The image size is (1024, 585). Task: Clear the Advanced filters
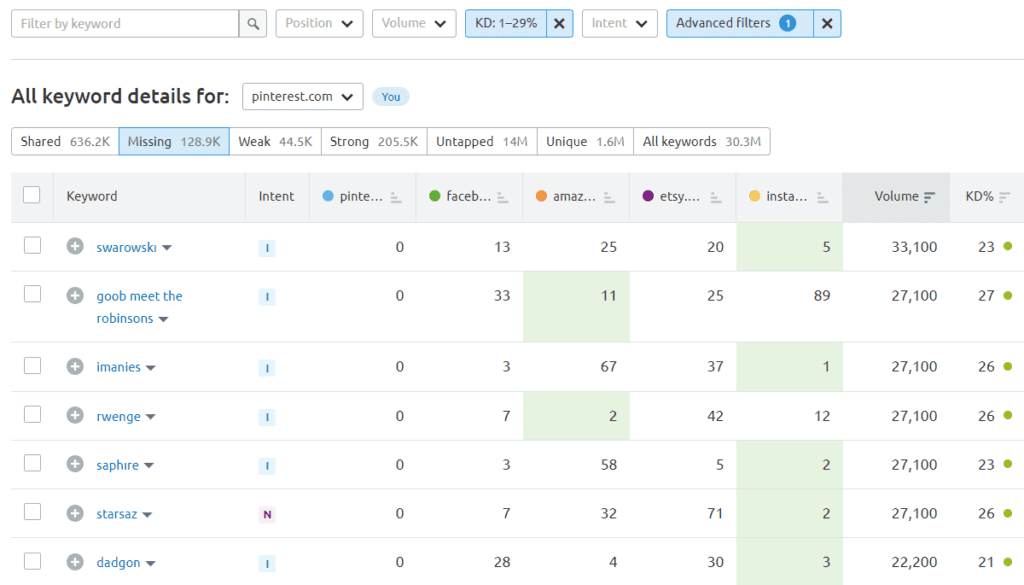coord(827,24)
